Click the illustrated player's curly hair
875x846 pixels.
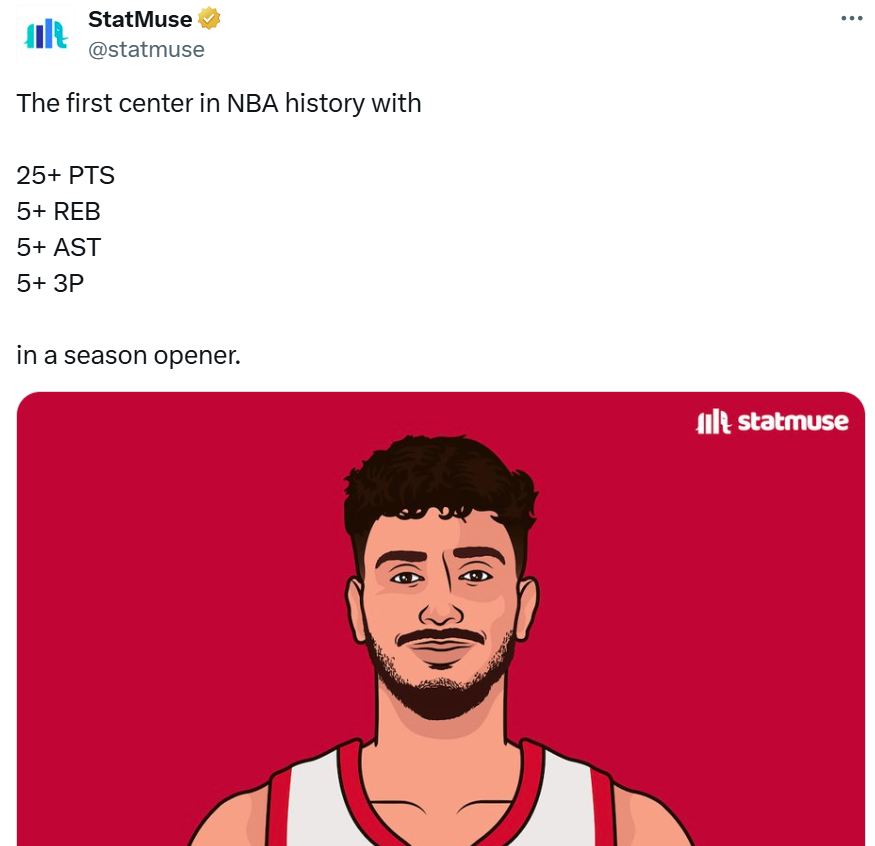coord(439,482)
